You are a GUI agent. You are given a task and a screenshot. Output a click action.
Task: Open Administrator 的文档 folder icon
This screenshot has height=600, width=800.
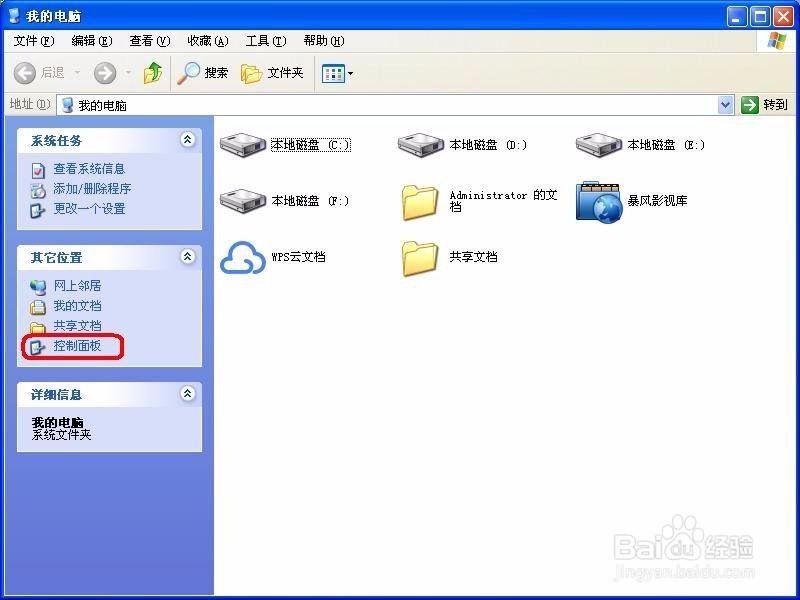420,202
